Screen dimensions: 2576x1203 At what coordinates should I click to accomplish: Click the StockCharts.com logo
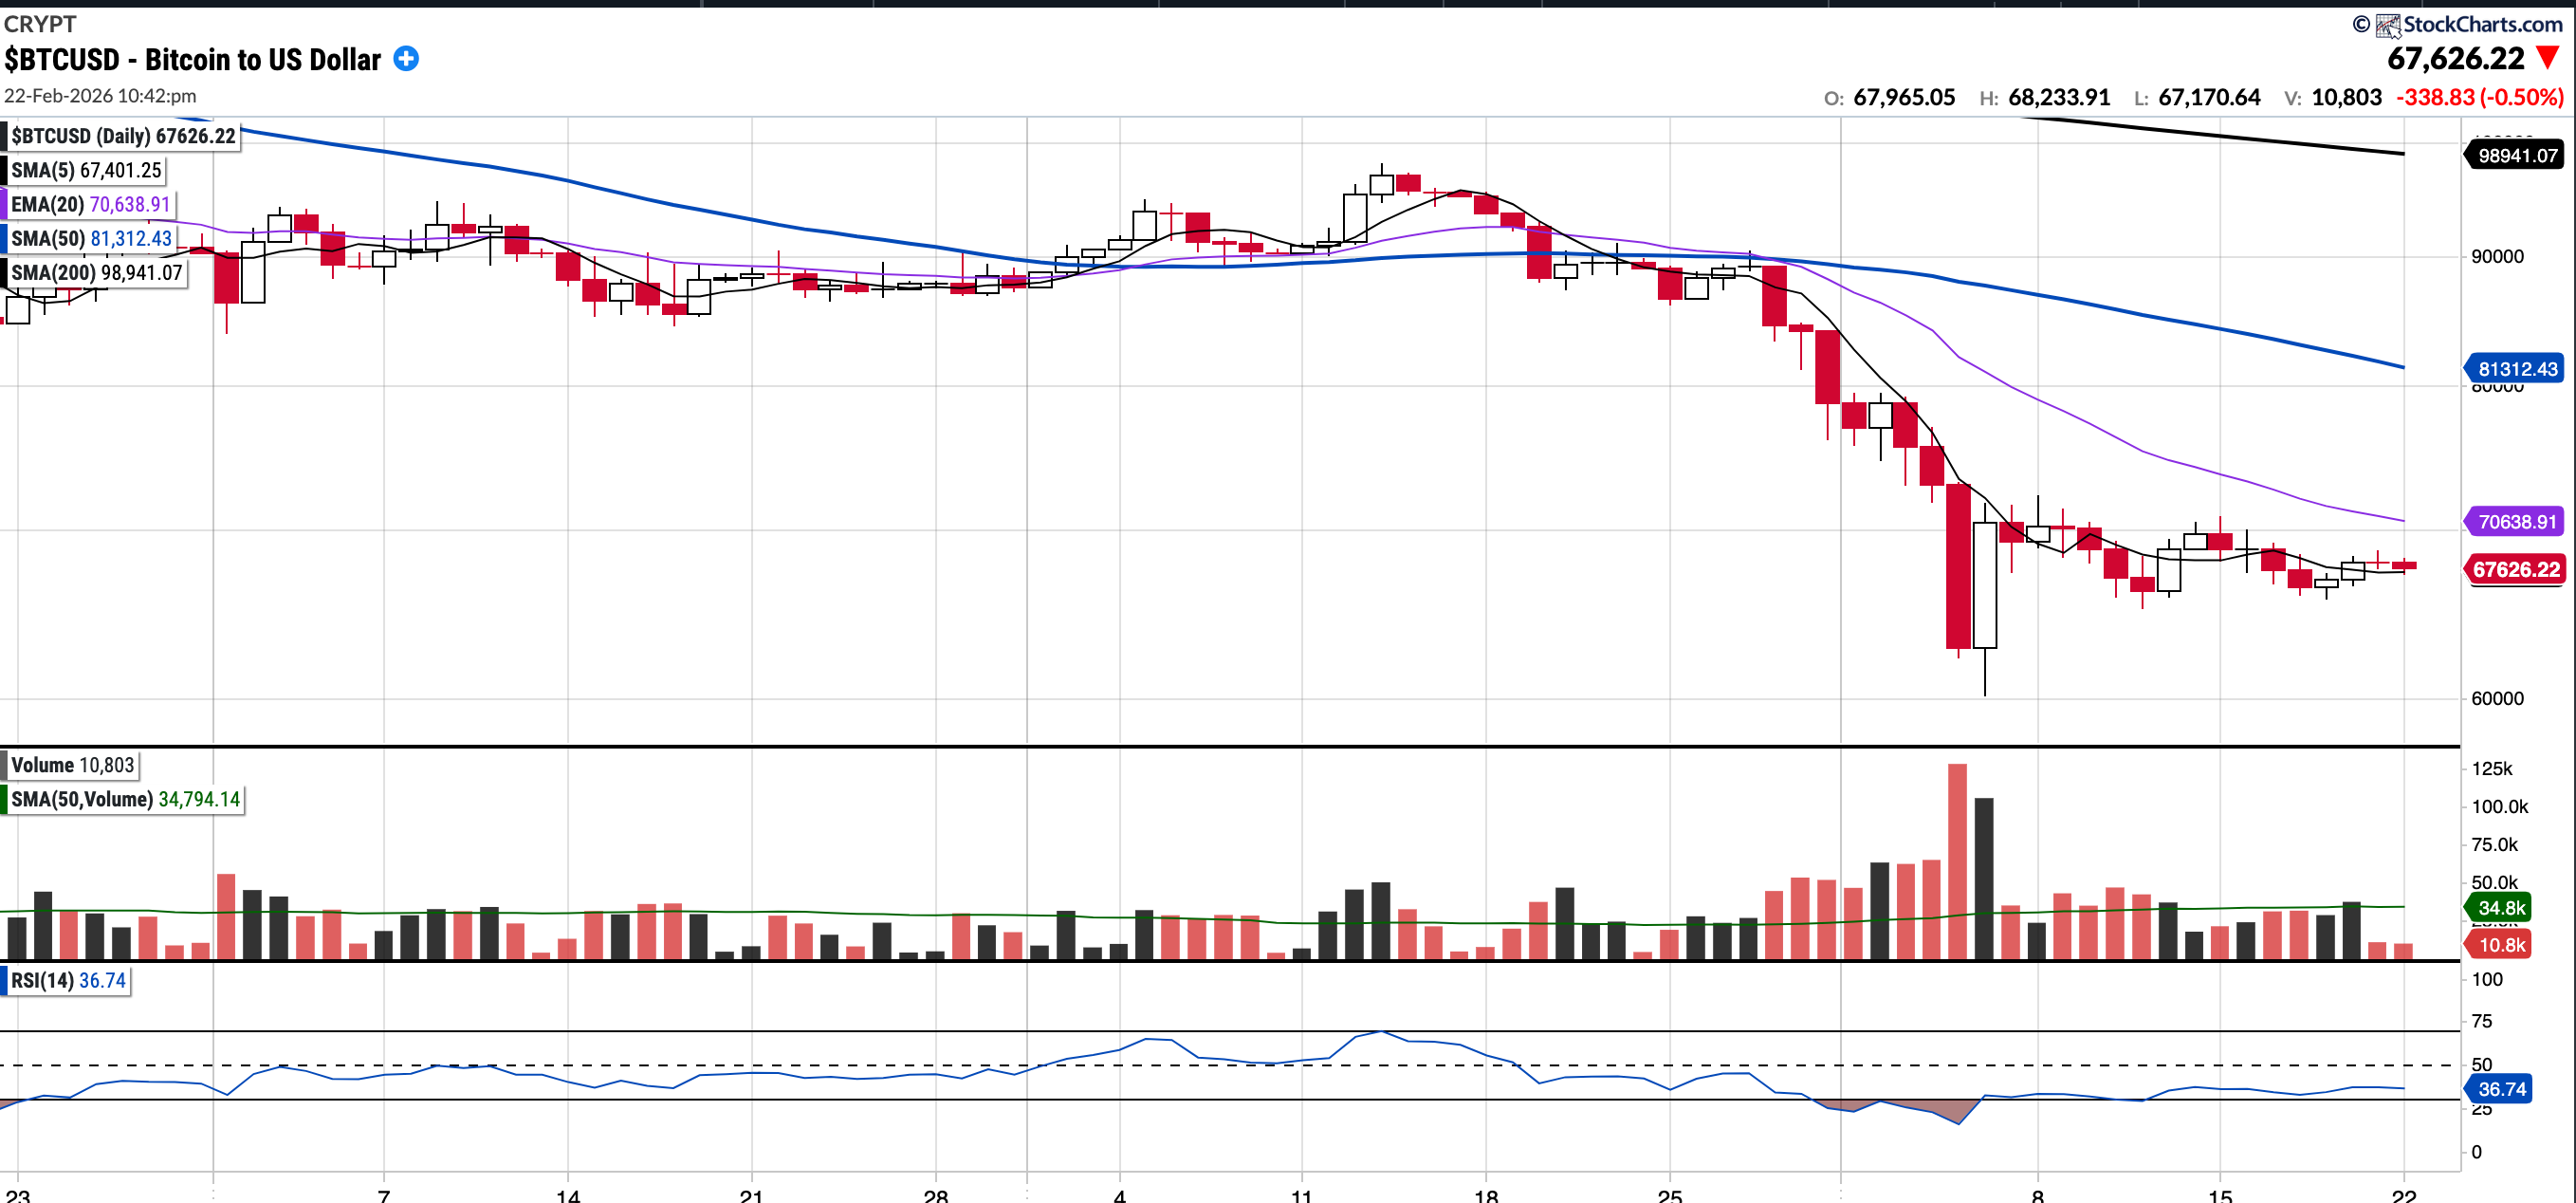(x=2469, y=24)
